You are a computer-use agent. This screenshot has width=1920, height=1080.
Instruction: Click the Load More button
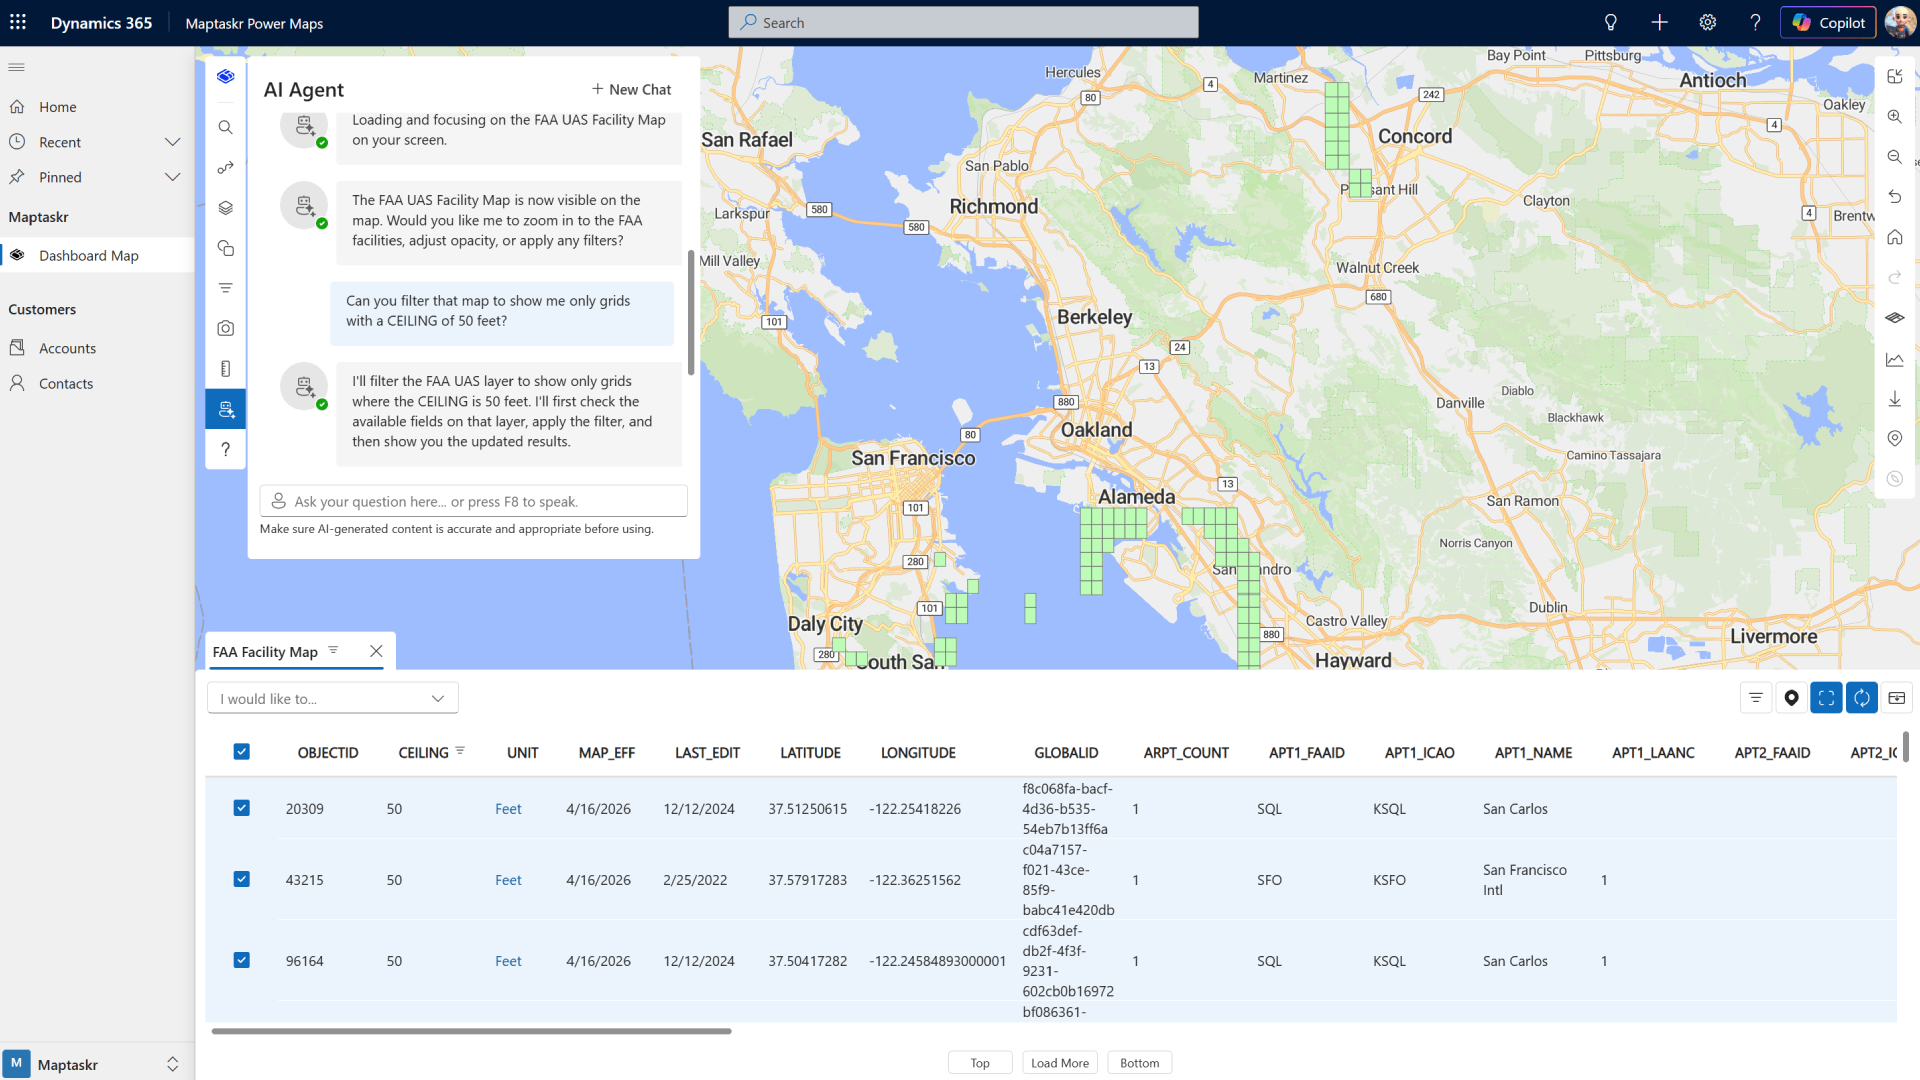pos(1059,1063)
